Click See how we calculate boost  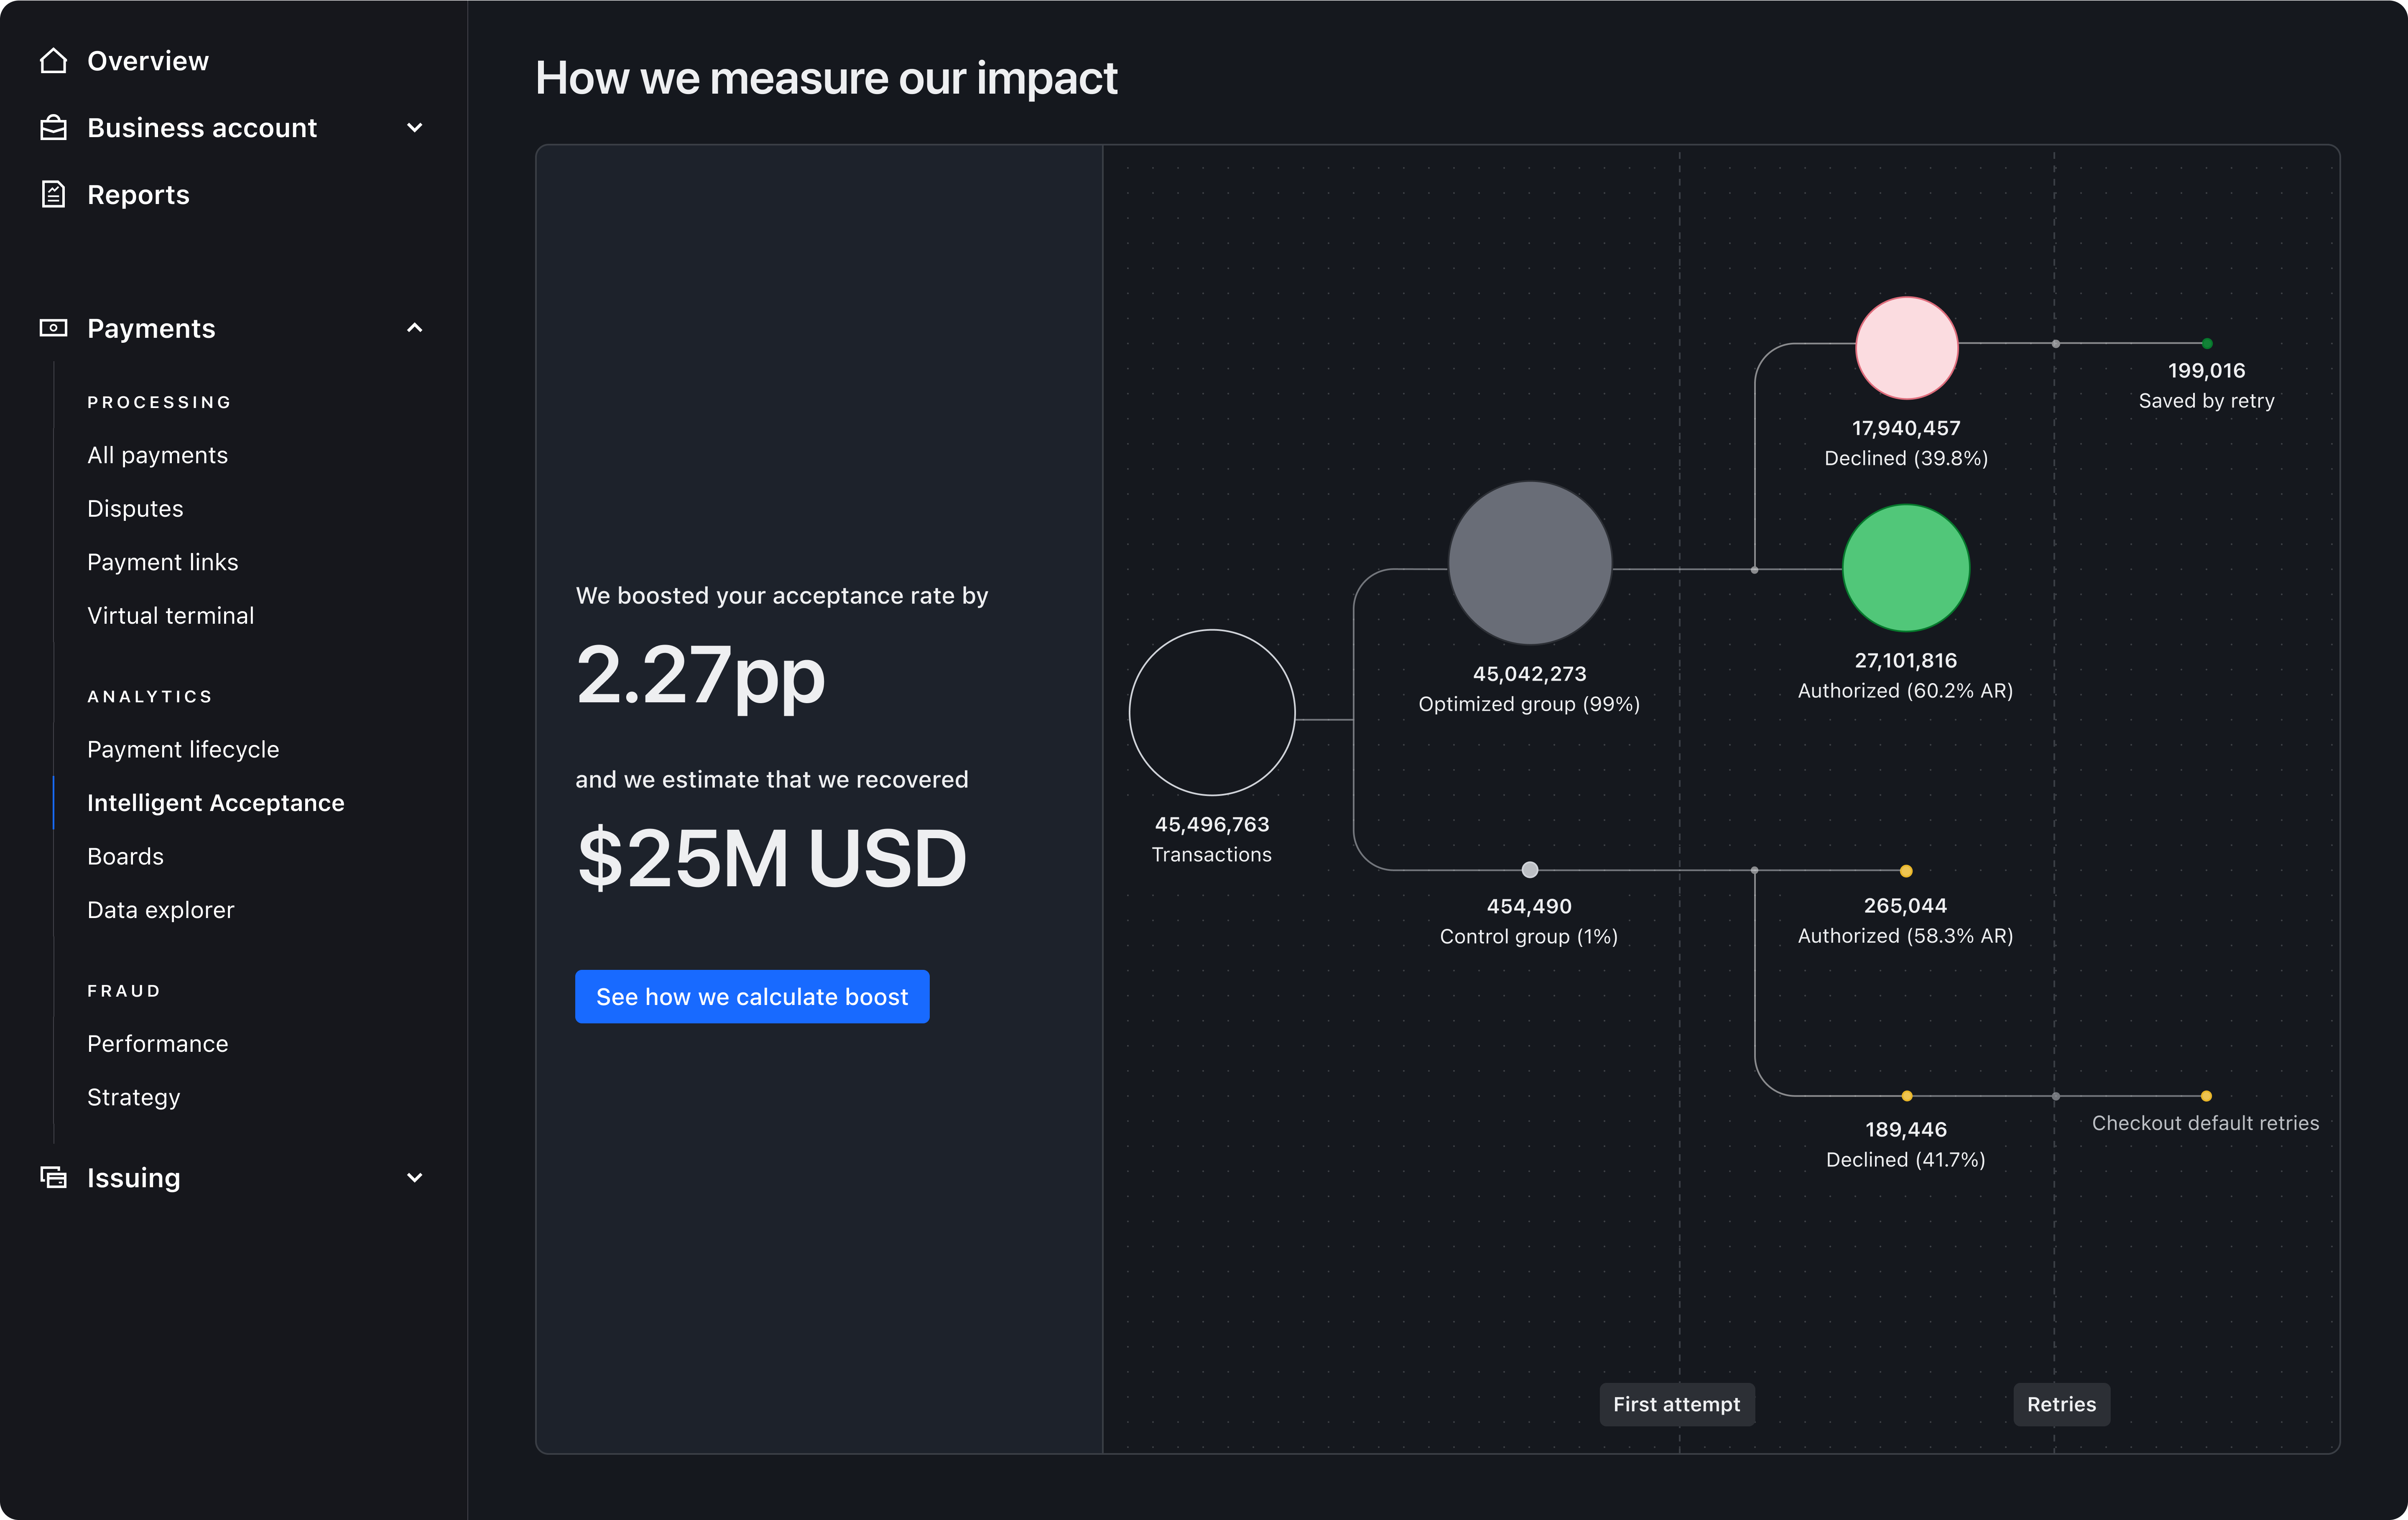(x=752, y=997)
